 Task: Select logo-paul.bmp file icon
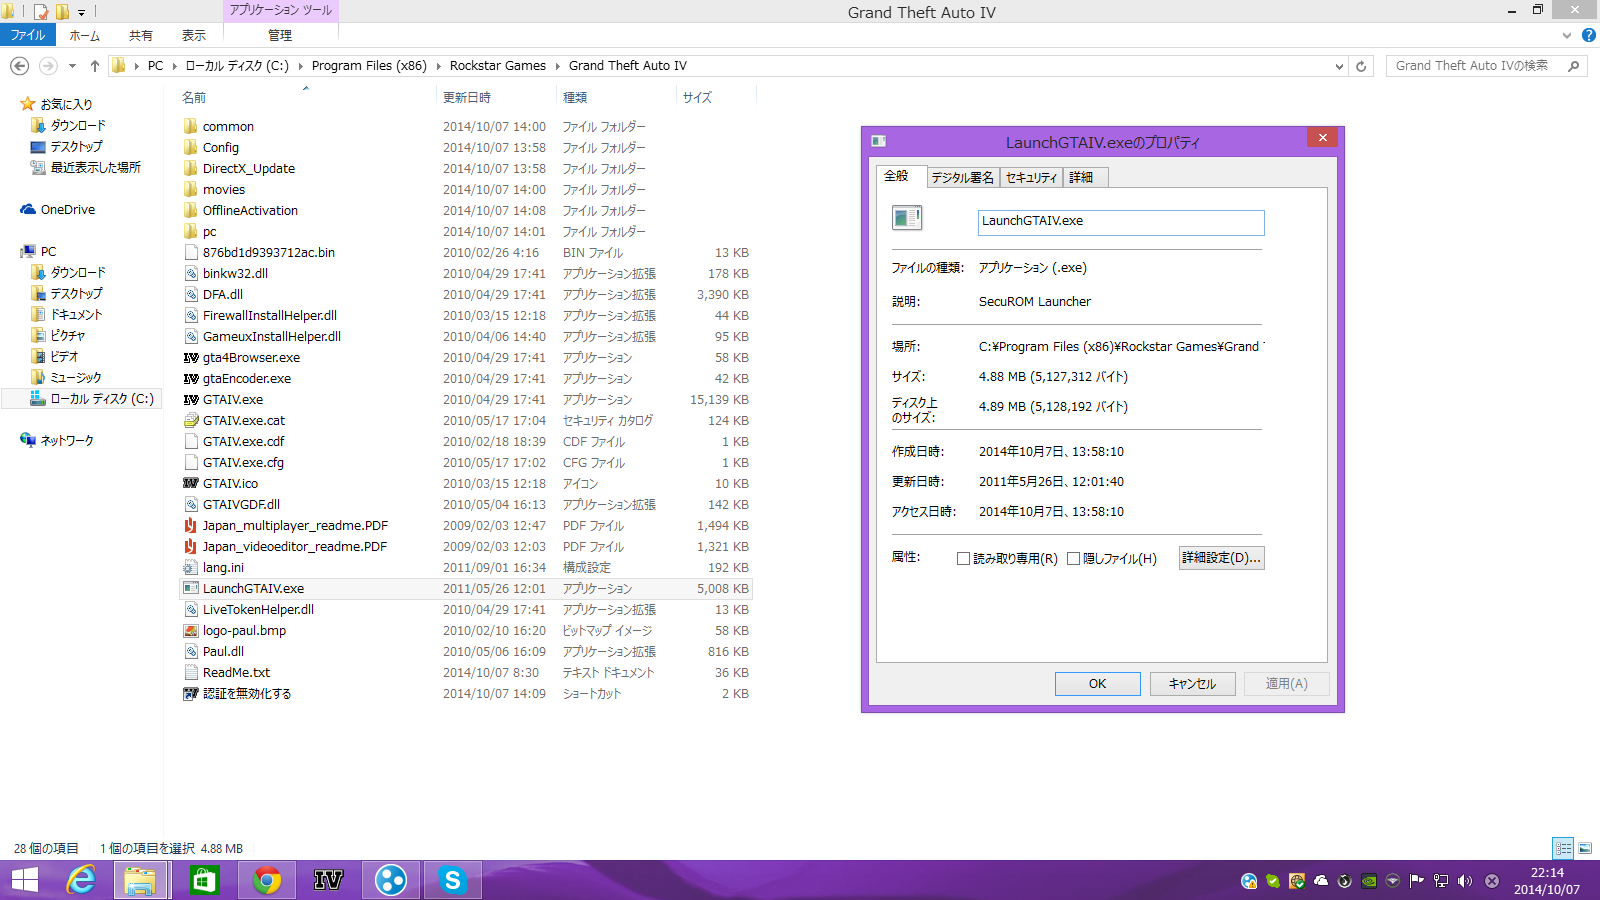(x=191, y=631)
